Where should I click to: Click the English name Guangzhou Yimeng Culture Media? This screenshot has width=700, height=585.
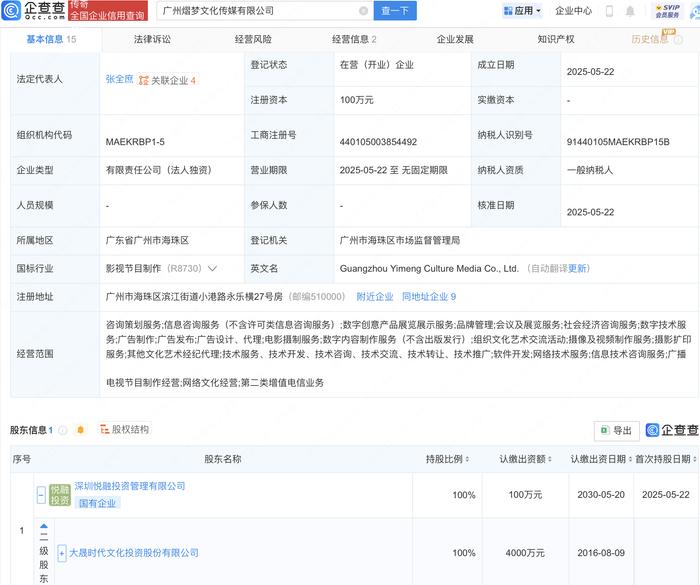click(x=429, y=268)
